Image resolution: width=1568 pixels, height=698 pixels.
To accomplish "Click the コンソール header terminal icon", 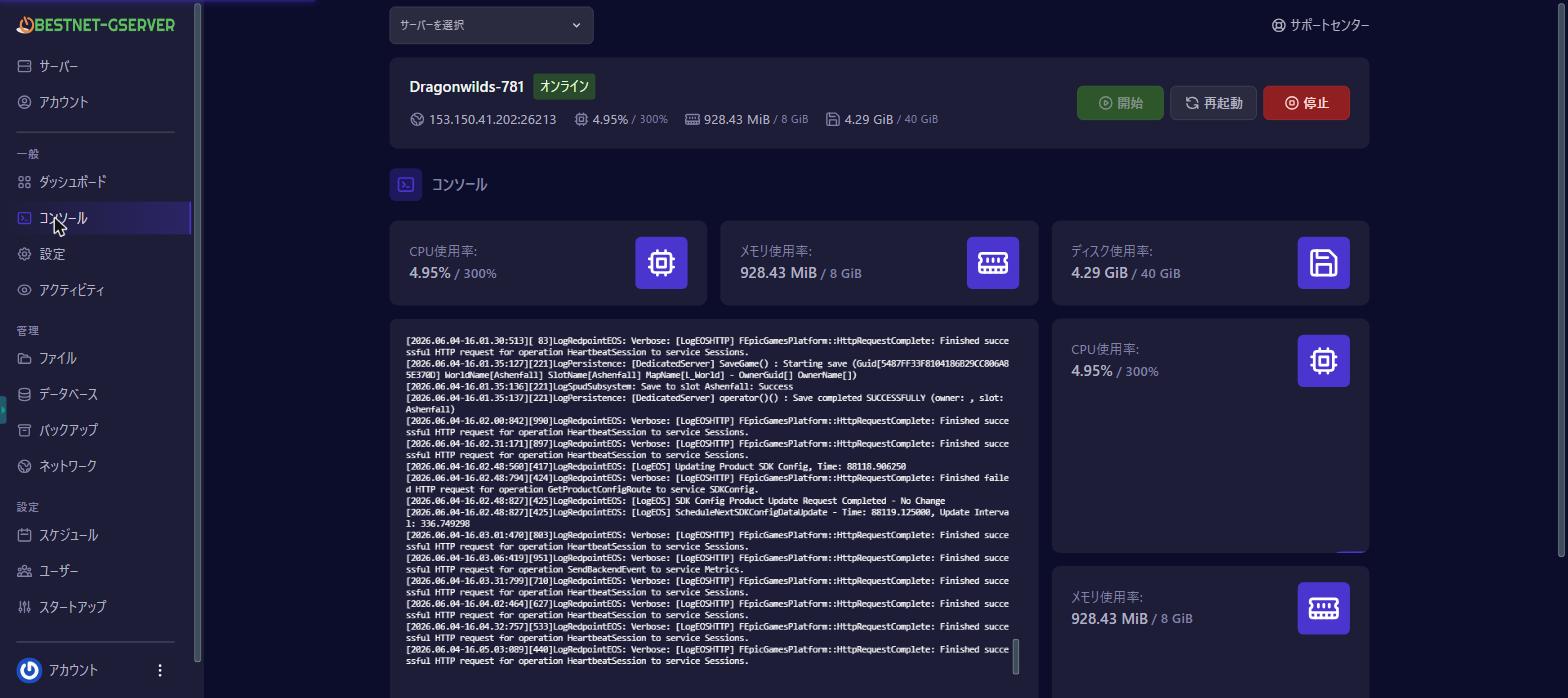I will (x=406, y=184).
